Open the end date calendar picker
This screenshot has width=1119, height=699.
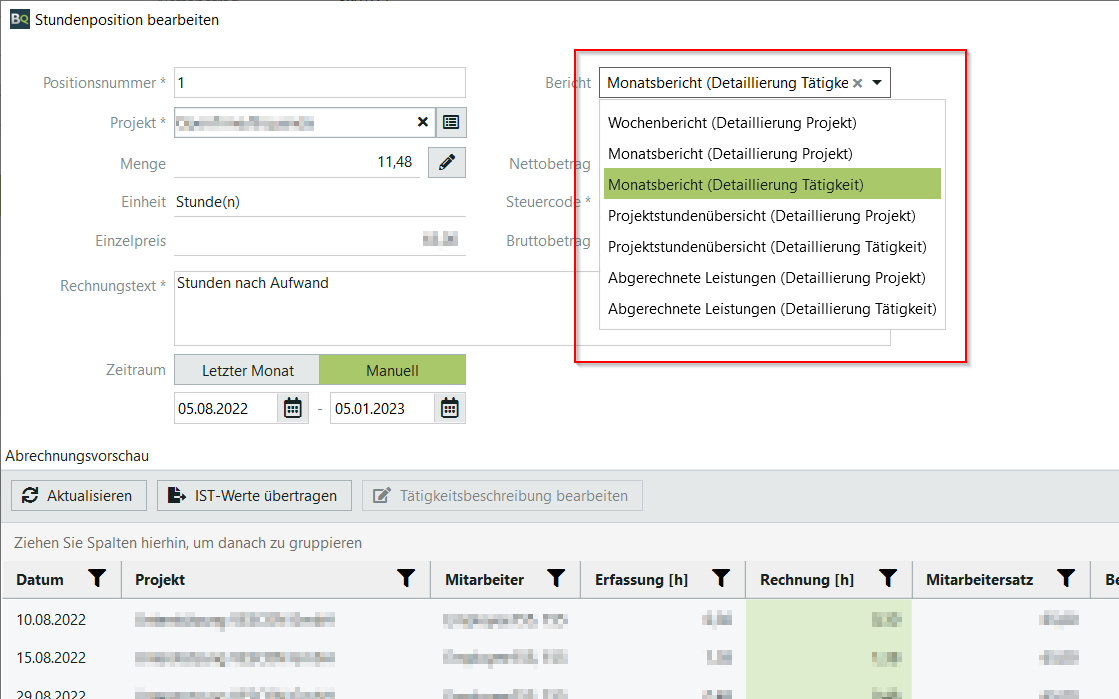(x=450, y=408)
